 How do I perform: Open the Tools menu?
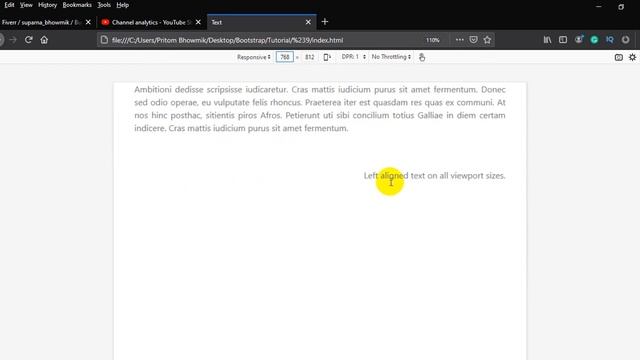pos(104,5)
